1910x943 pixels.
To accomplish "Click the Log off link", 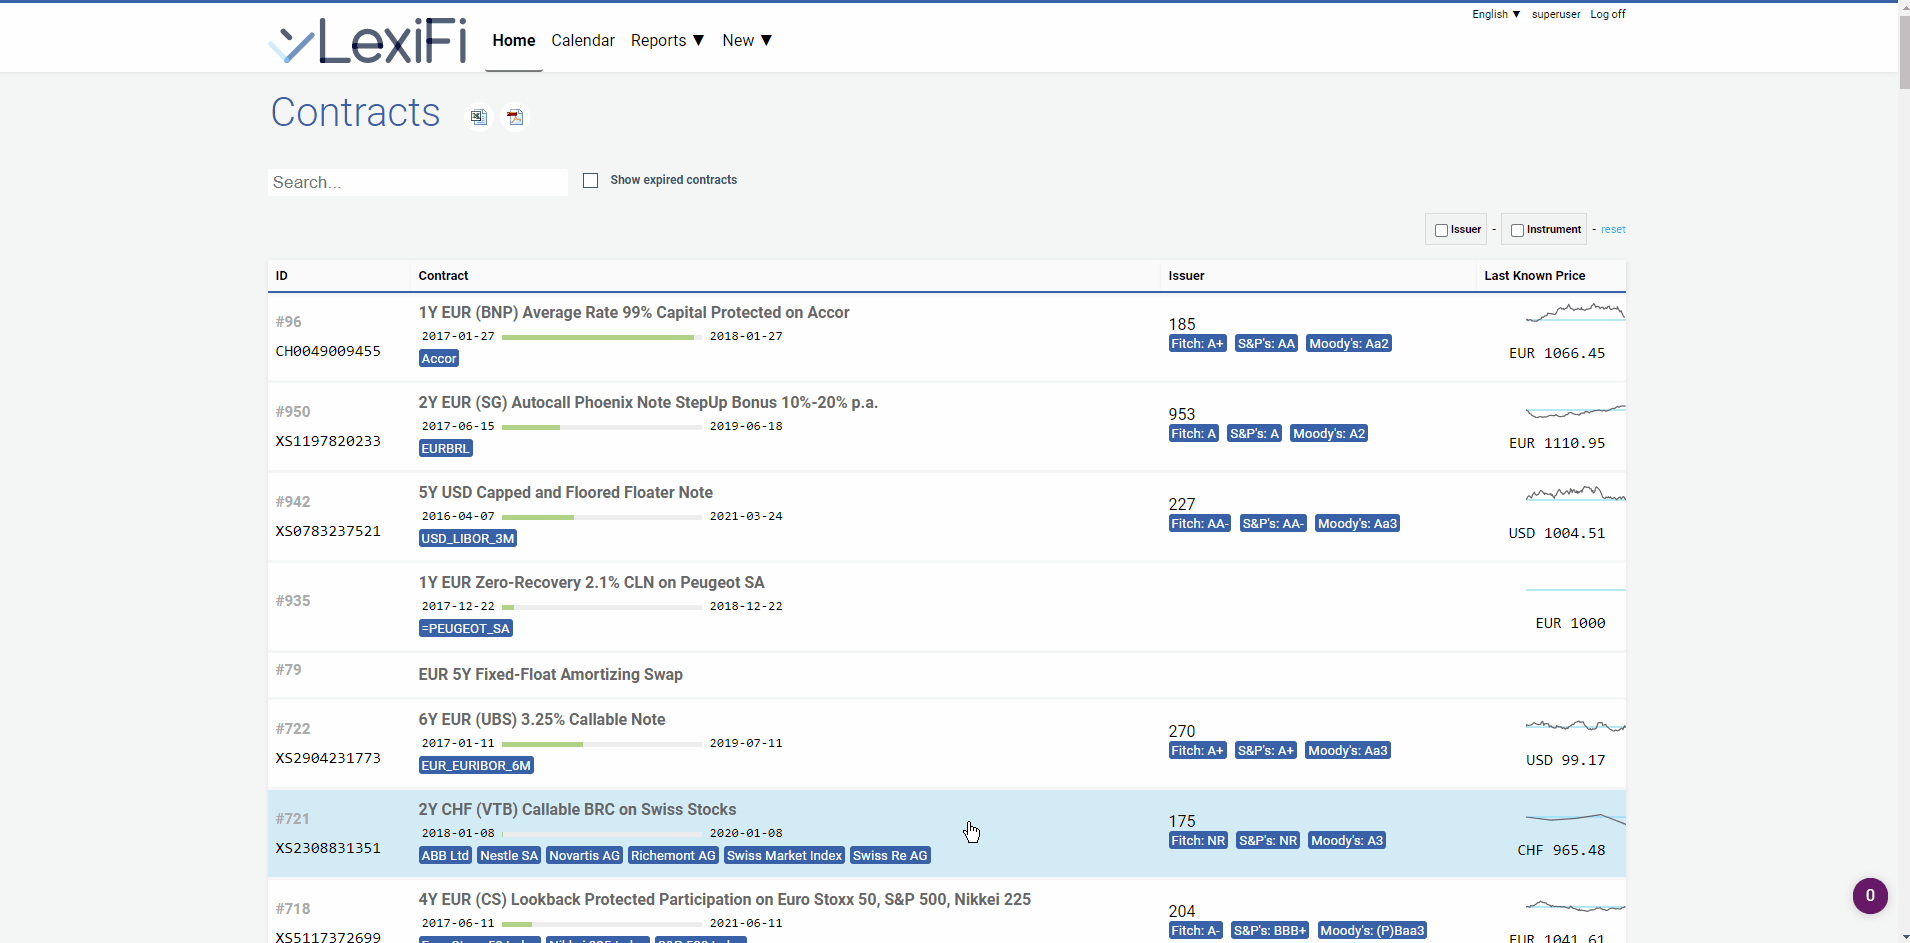I will [1608, 14].
